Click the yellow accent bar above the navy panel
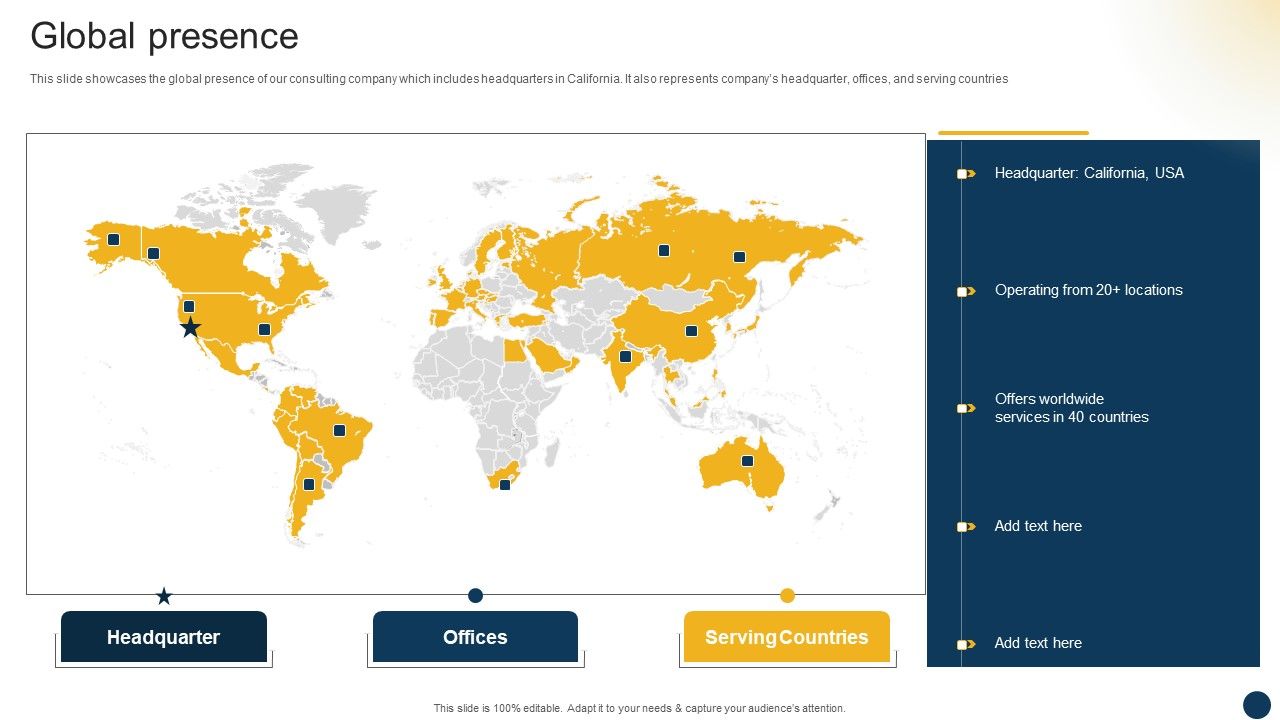The width and height of the screenshot is (1280, 720). click(x=1013, y=133)
